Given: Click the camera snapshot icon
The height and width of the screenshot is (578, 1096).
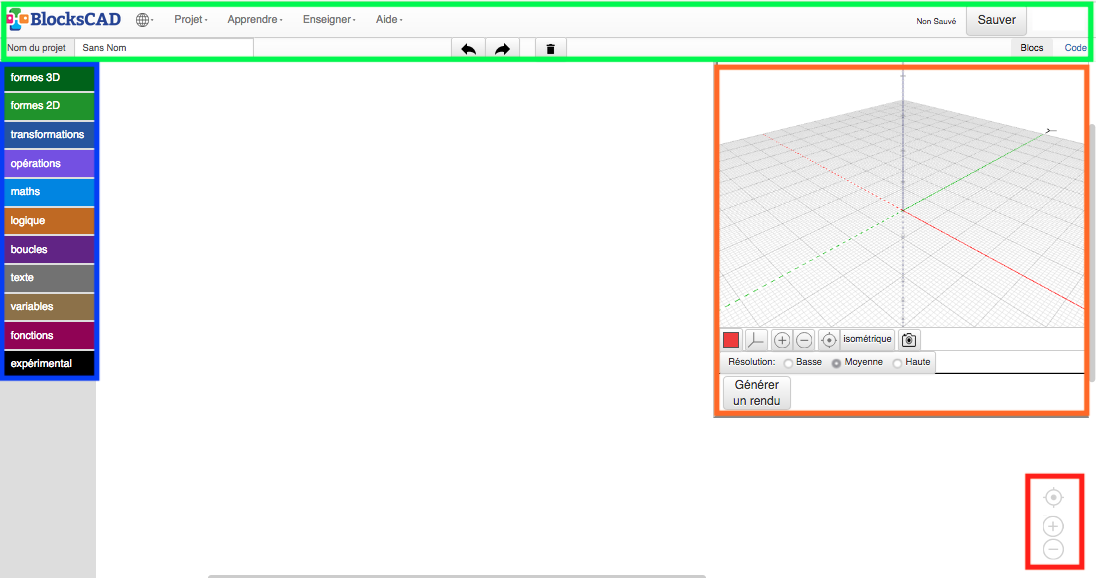Looking at the screenshot, I should 909,340.
